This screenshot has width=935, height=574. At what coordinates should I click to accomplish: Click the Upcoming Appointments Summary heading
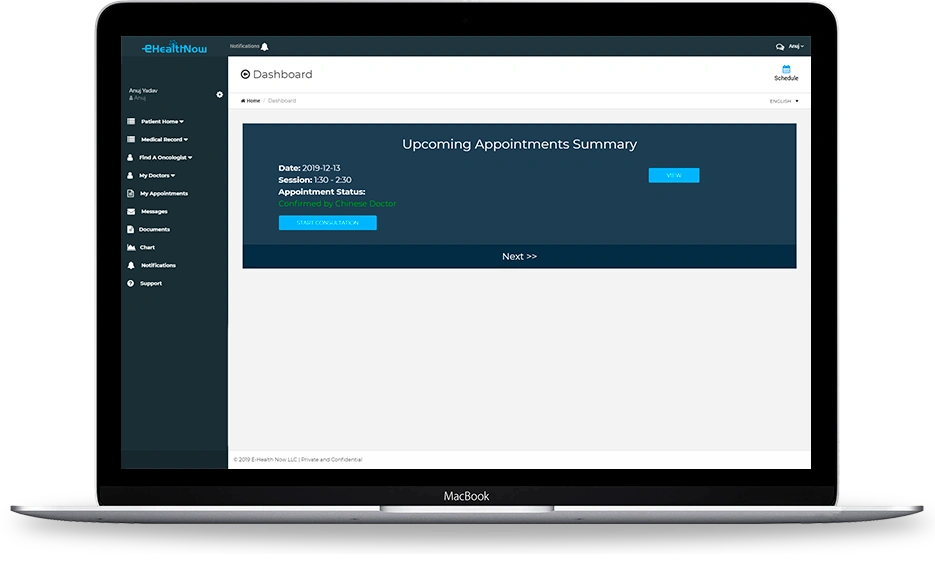click(519, 144)
